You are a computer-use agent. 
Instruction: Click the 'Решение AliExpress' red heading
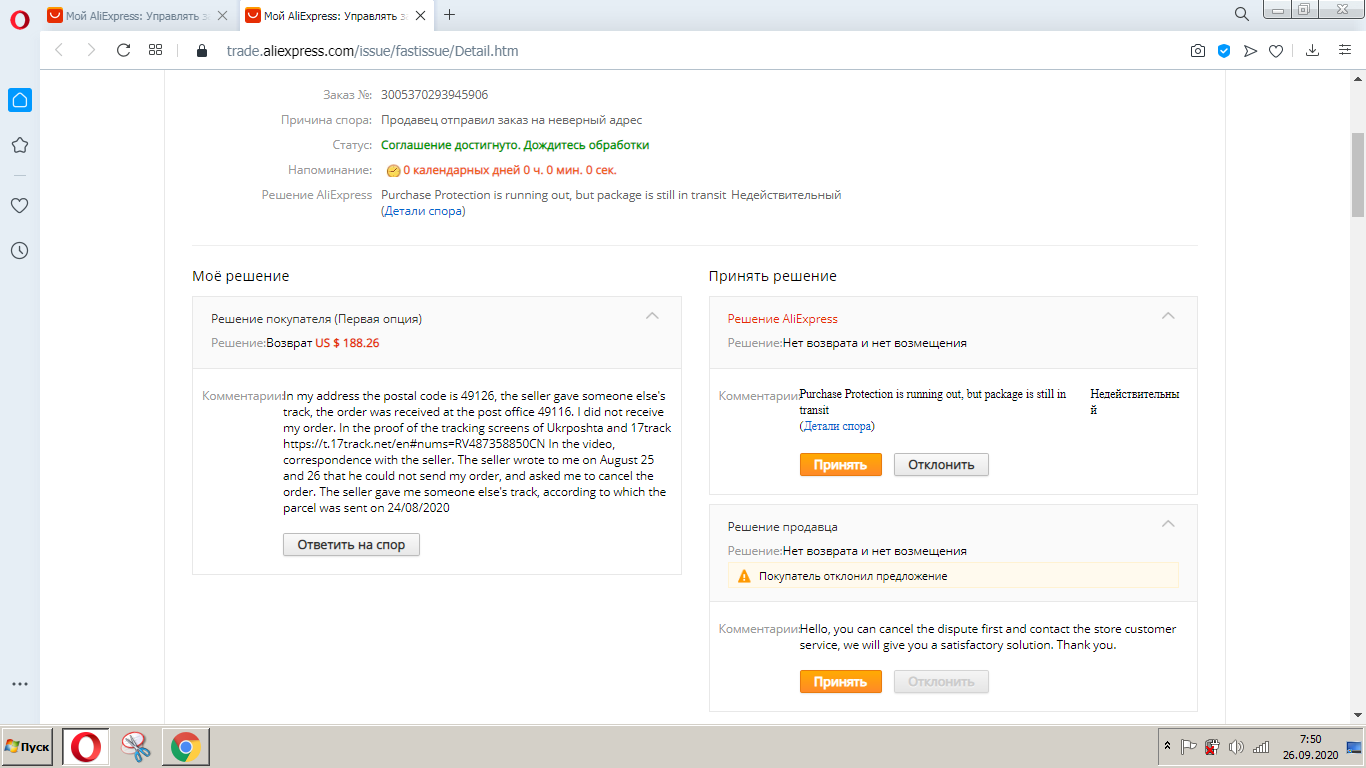point(782,319)
